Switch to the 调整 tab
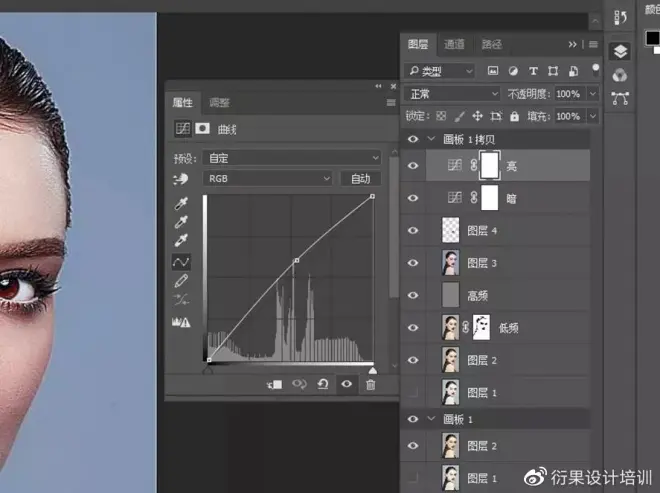 click(219, 102)
